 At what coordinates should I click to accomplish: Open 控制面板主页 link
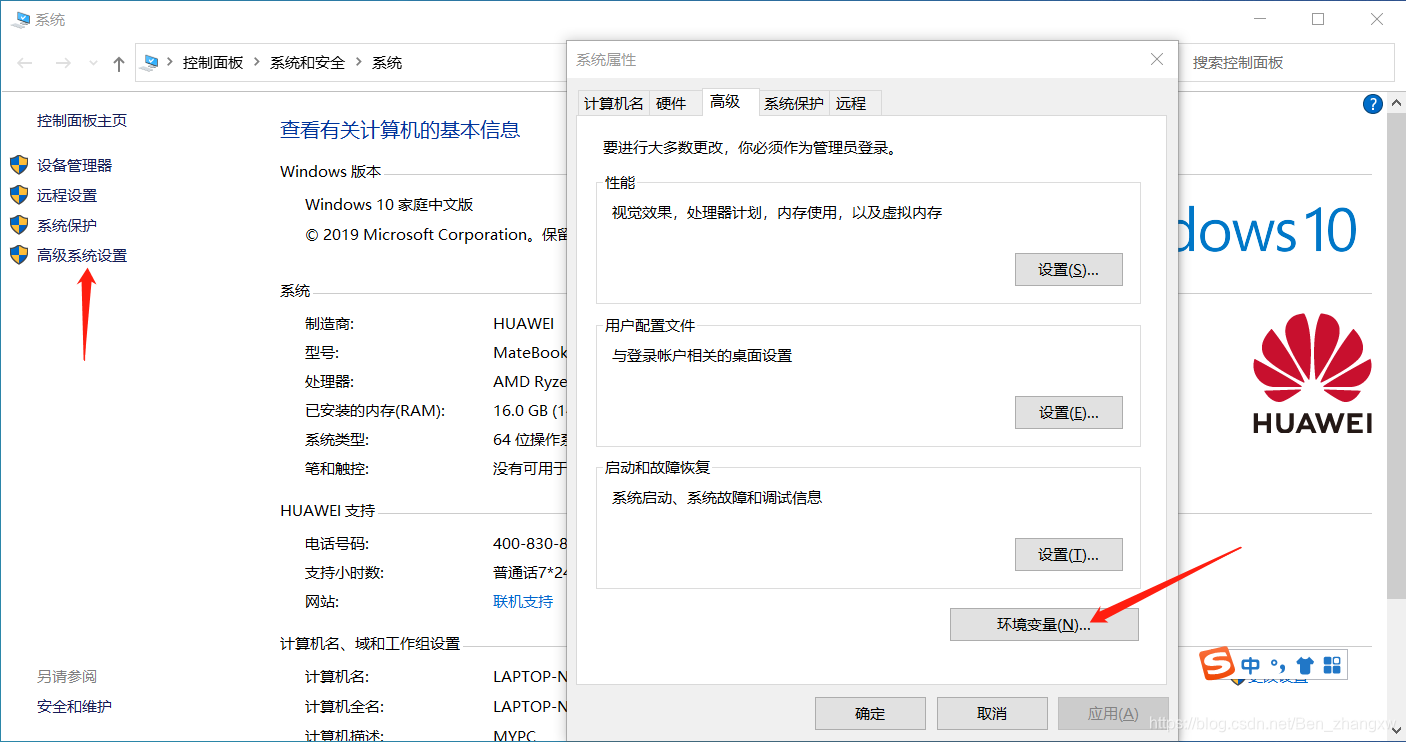click(x=82, y=121)
